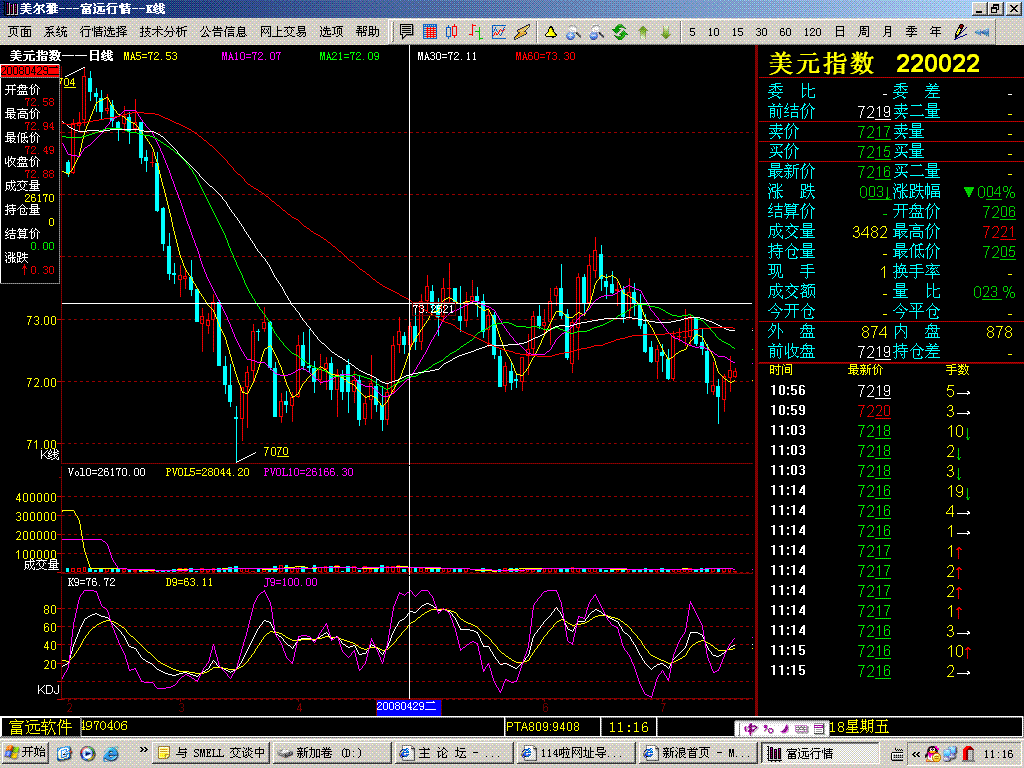The height and width of the screenshot is (768, 1024).
Task: Switch to 120-minute period
Action: pyautogui.click(x=812, y=31)
